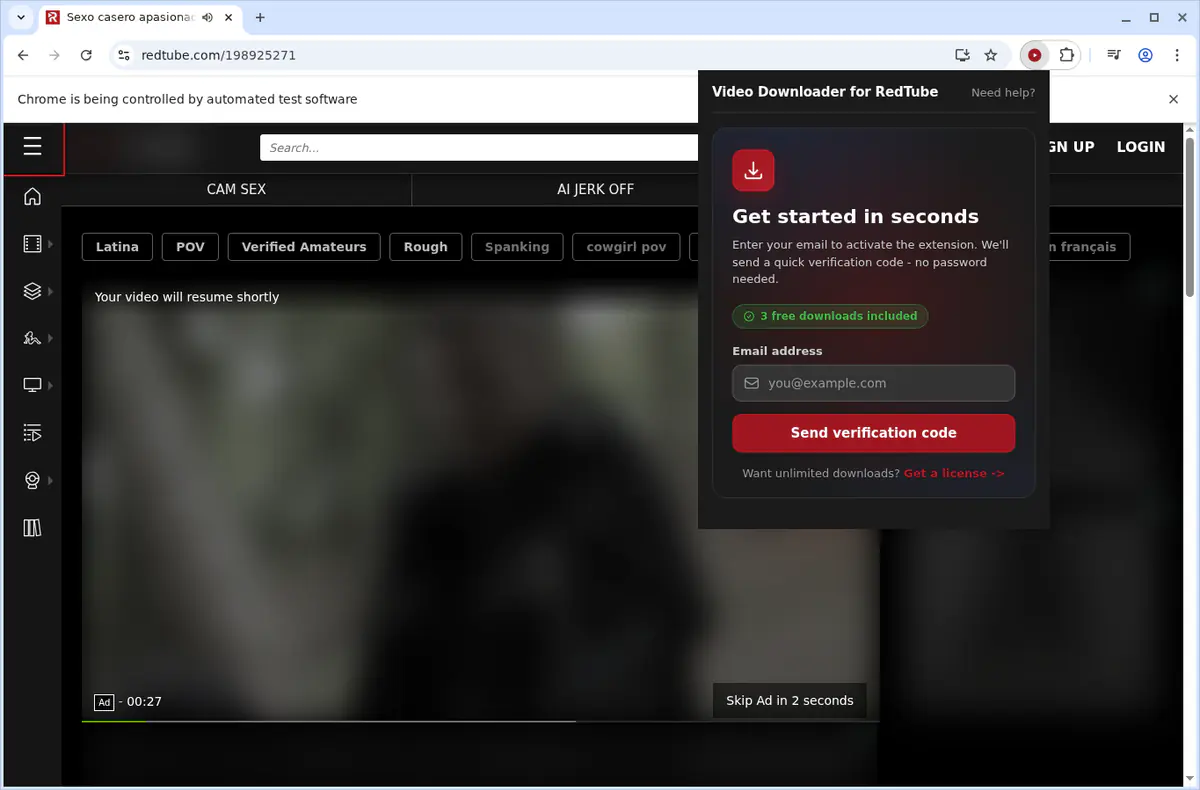Expand the Videos sidebar submenu arrow

coord(50,244)
